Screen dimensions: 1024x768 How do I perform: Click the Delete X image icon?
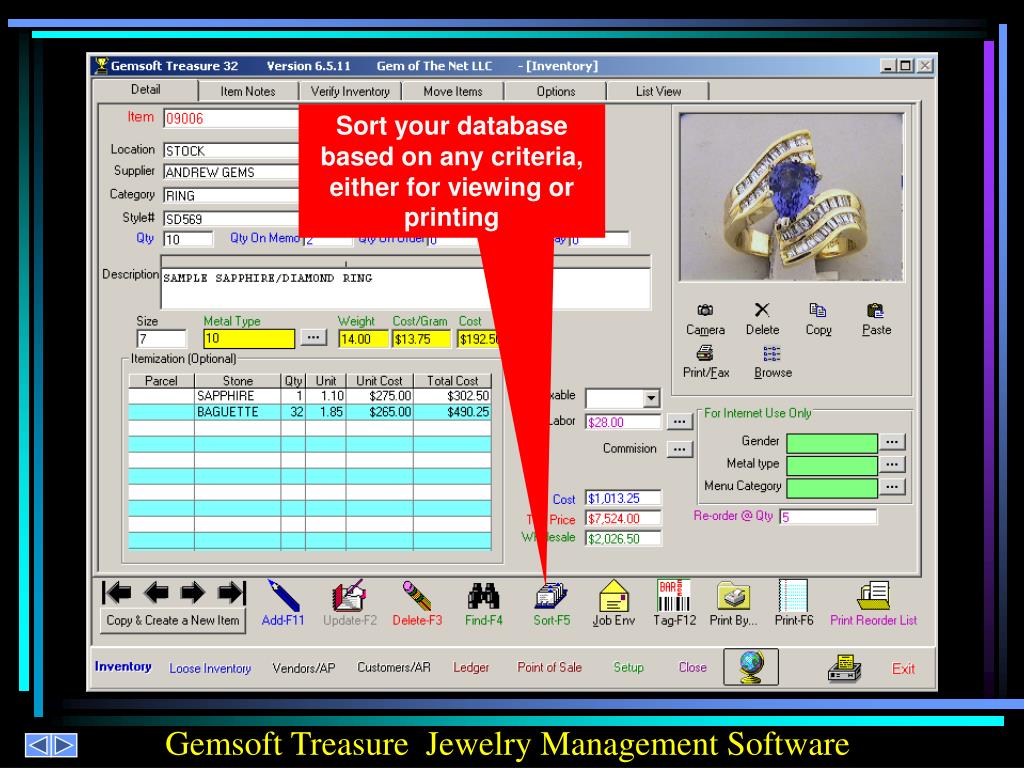point(762,310)
